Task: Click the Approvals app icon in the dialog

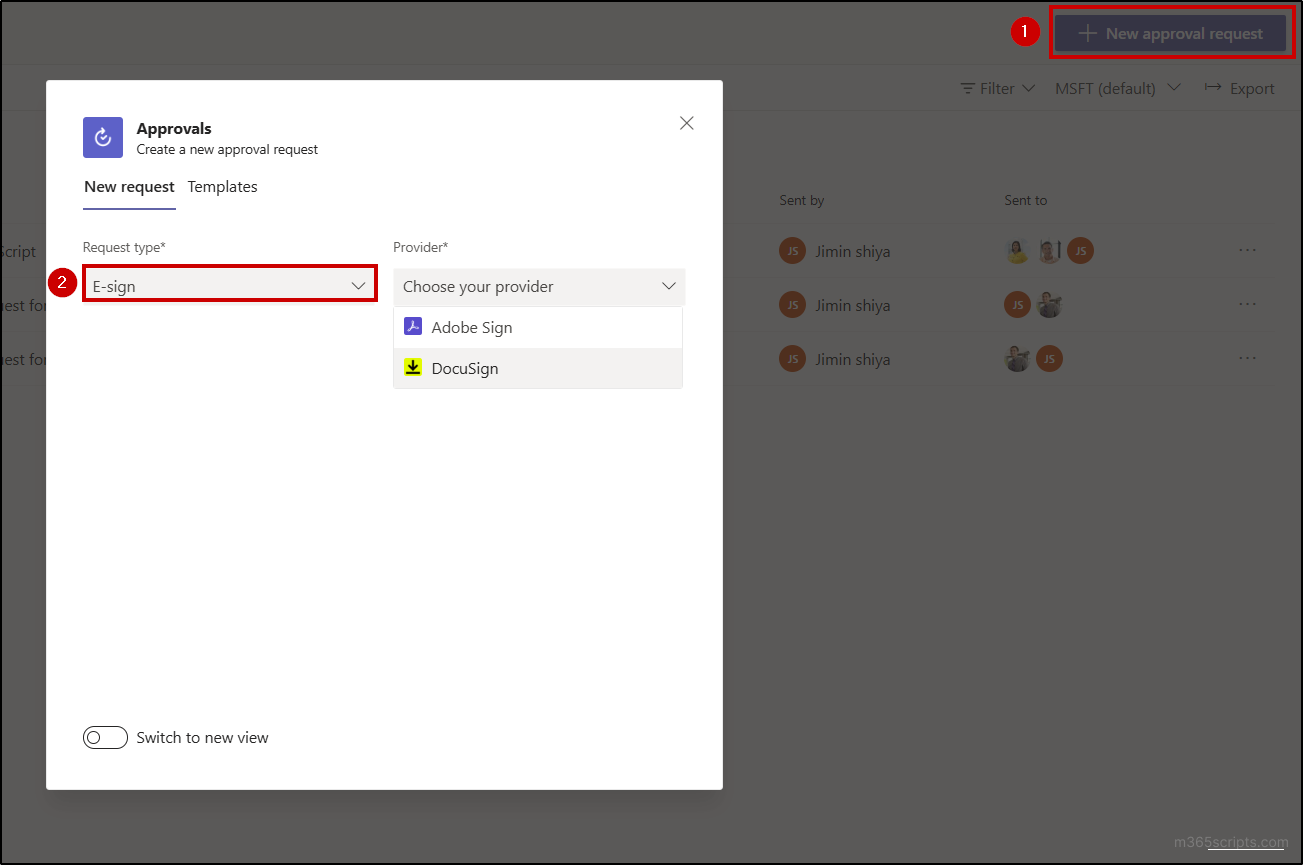Action: pos(102,137)
